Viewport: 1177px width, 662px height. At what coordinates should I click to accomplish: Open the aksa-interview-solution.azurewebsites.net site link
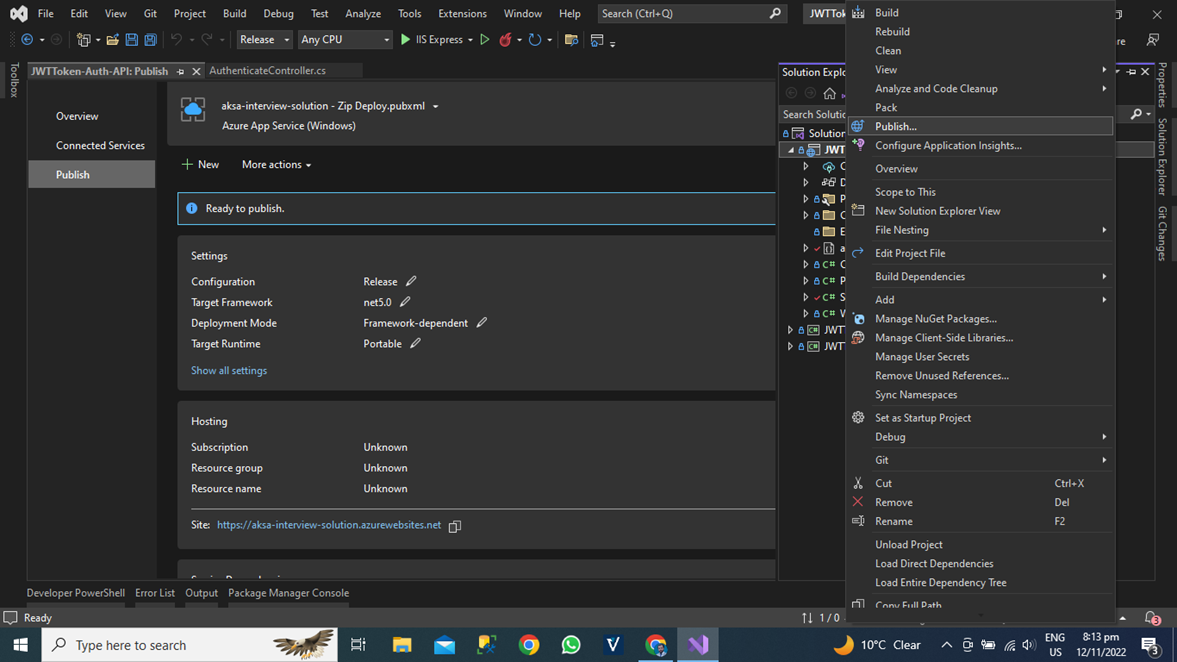click(x=328, y=524)
